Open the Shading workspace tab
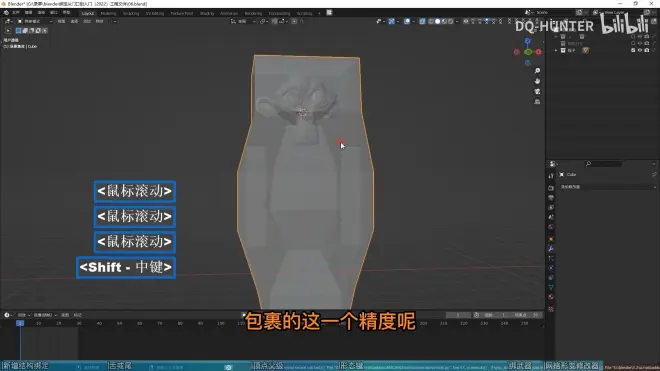660x371 pixels. [x=207, y=13]
